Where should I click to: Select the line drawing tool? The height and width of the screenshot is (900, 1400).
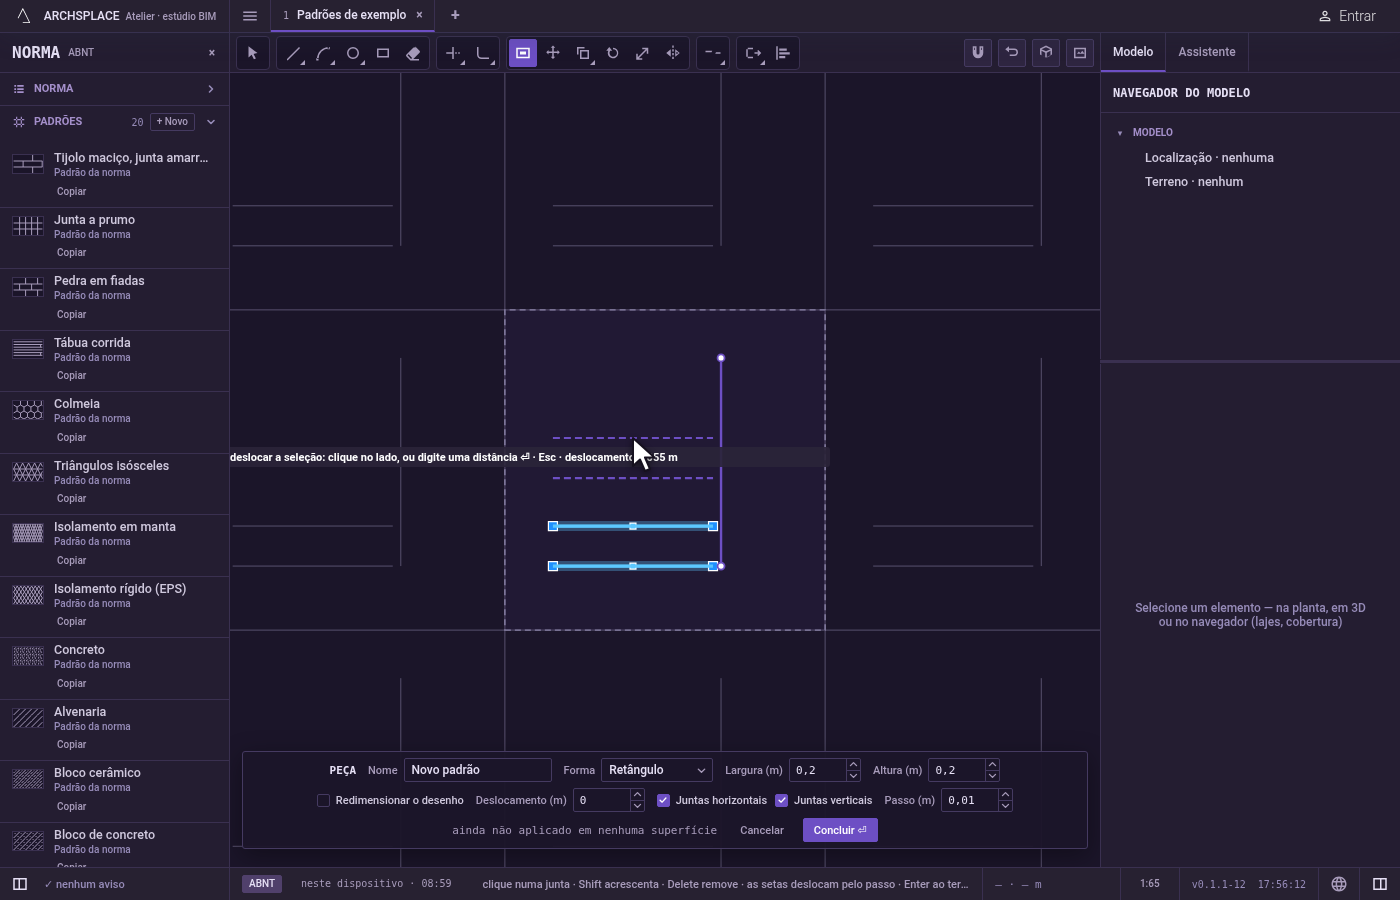click(293, 53)
